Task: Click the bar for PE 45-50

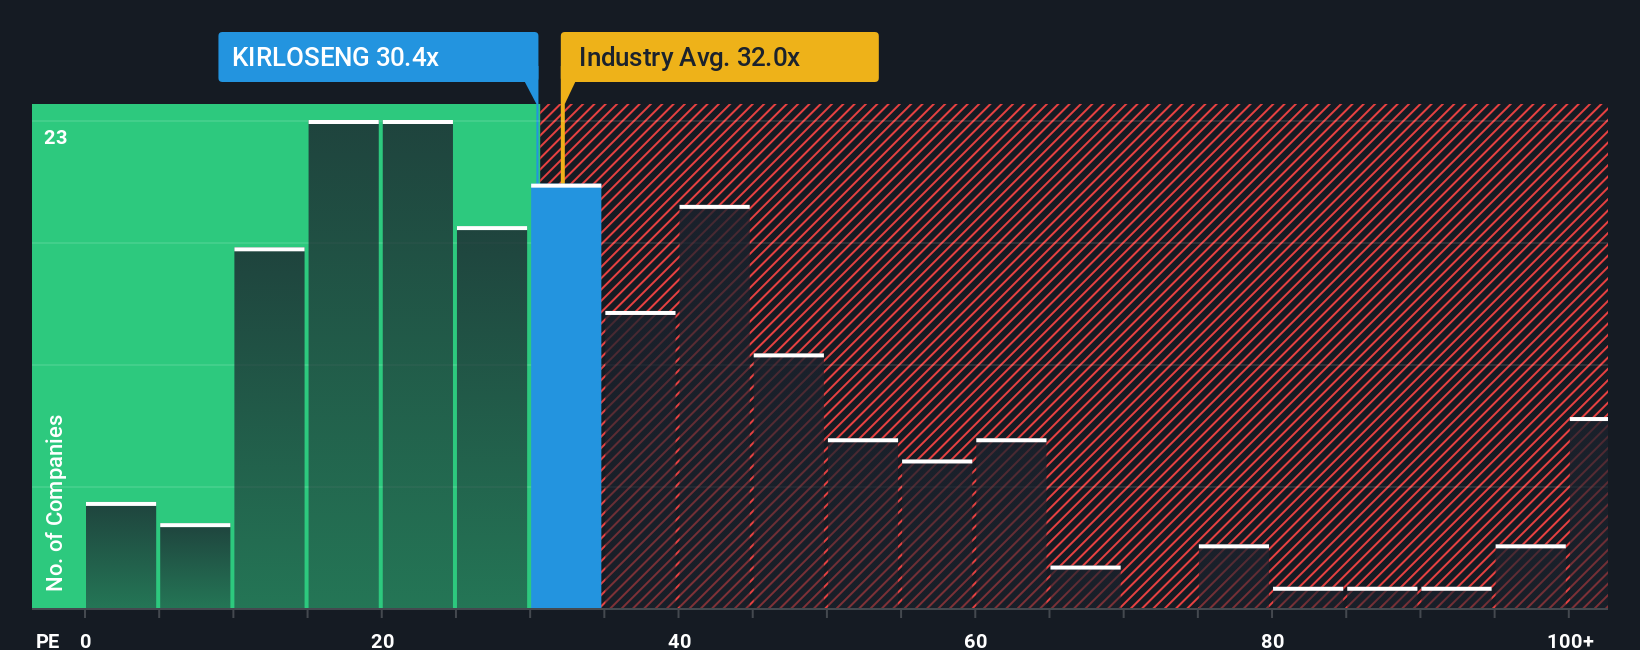Action: [789, 481]
